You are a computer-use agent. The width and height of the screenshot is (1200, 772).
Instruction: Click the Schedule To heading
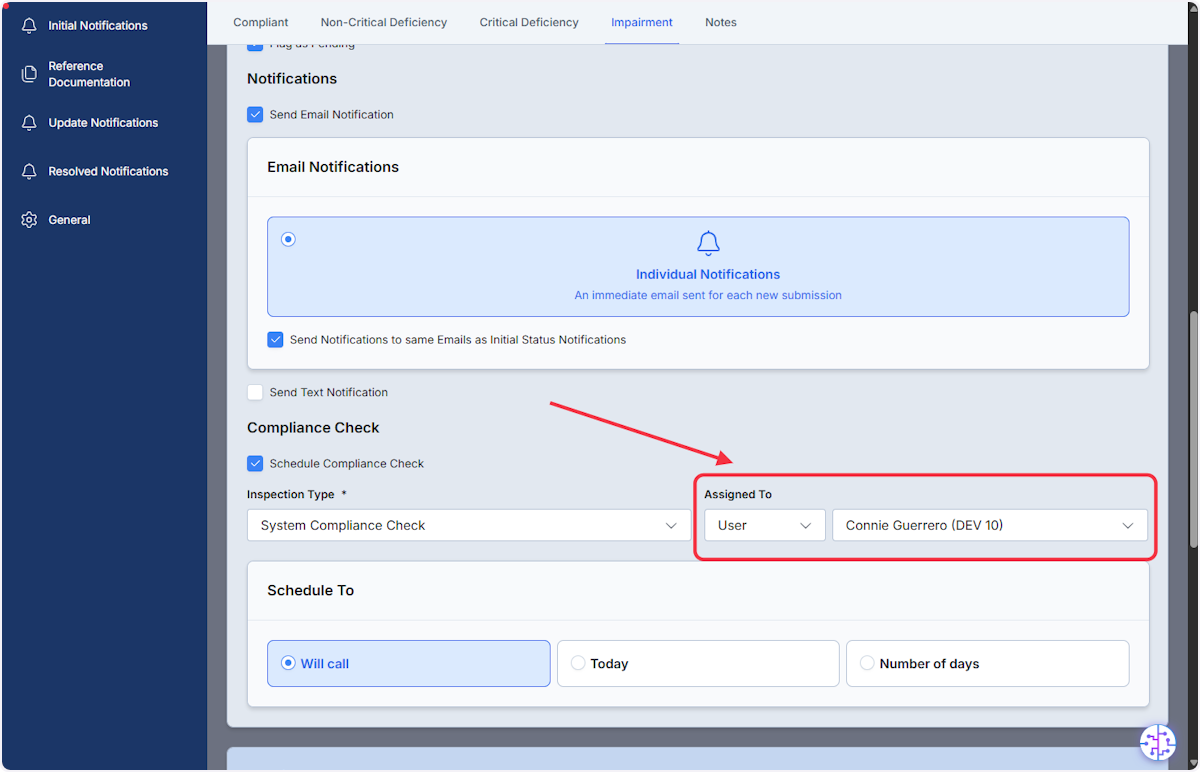point(310,591)
